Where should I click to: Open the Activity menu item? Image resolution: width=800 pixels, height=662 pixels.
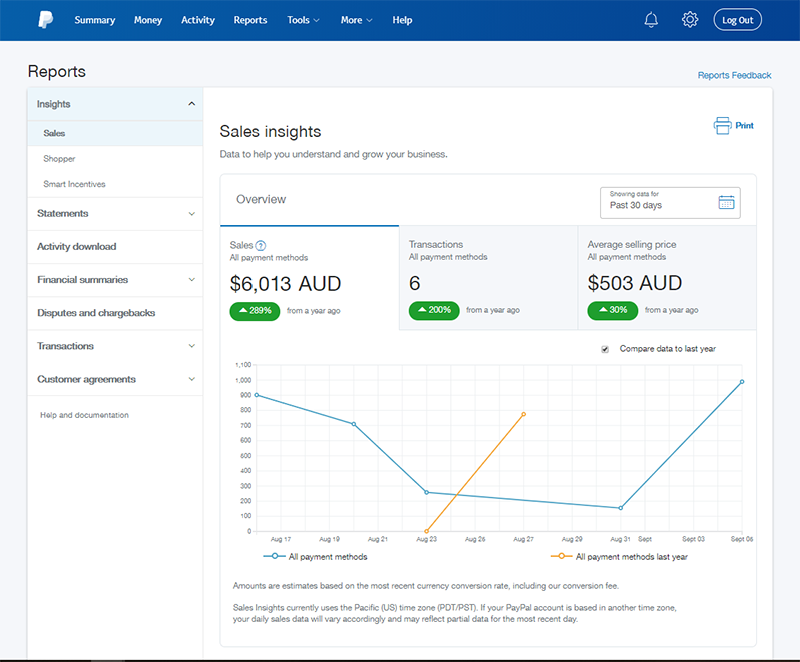198,20
